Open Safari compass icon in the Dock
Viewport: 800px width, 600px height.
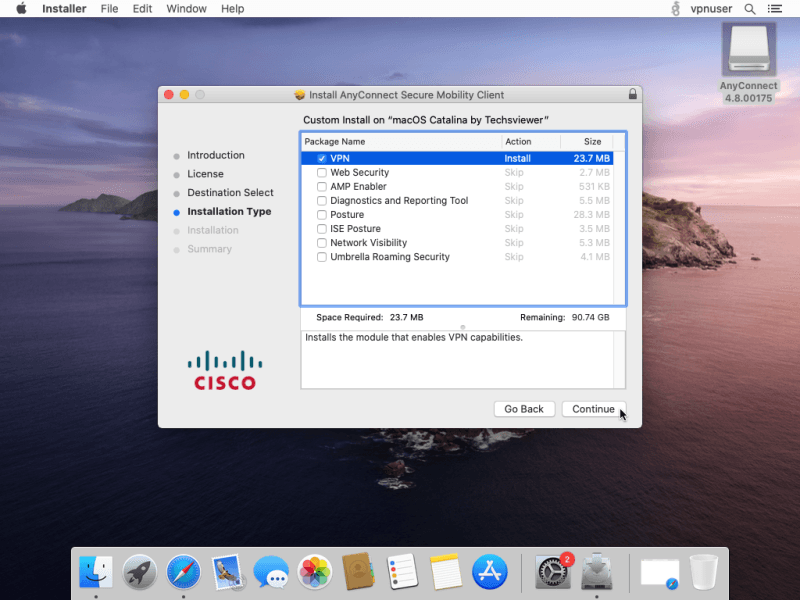[x=183, y=571]
